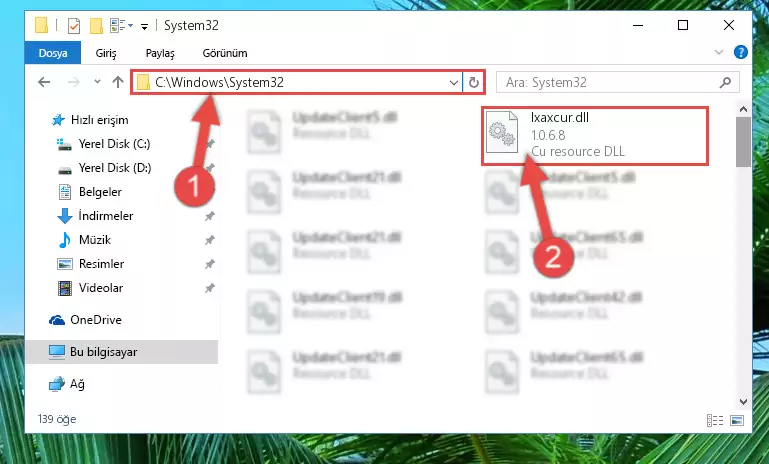This screenshot has width=769, height=464.
Task: Expand the ribbon with the chevron
Action: [x=718, y=52]
